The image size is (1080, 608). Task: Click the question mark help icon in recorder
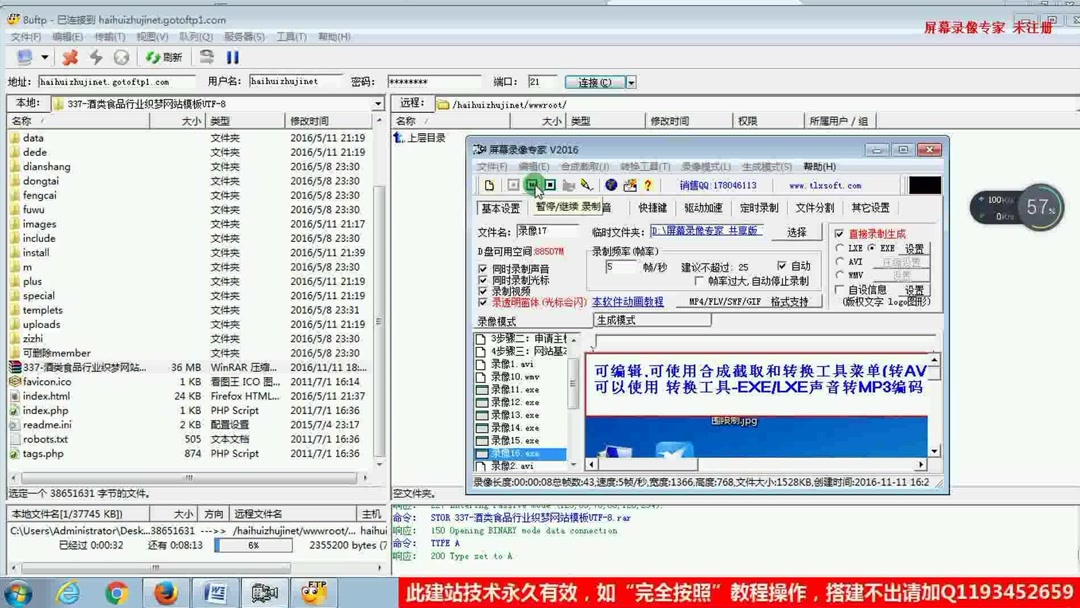click(647, 185)
